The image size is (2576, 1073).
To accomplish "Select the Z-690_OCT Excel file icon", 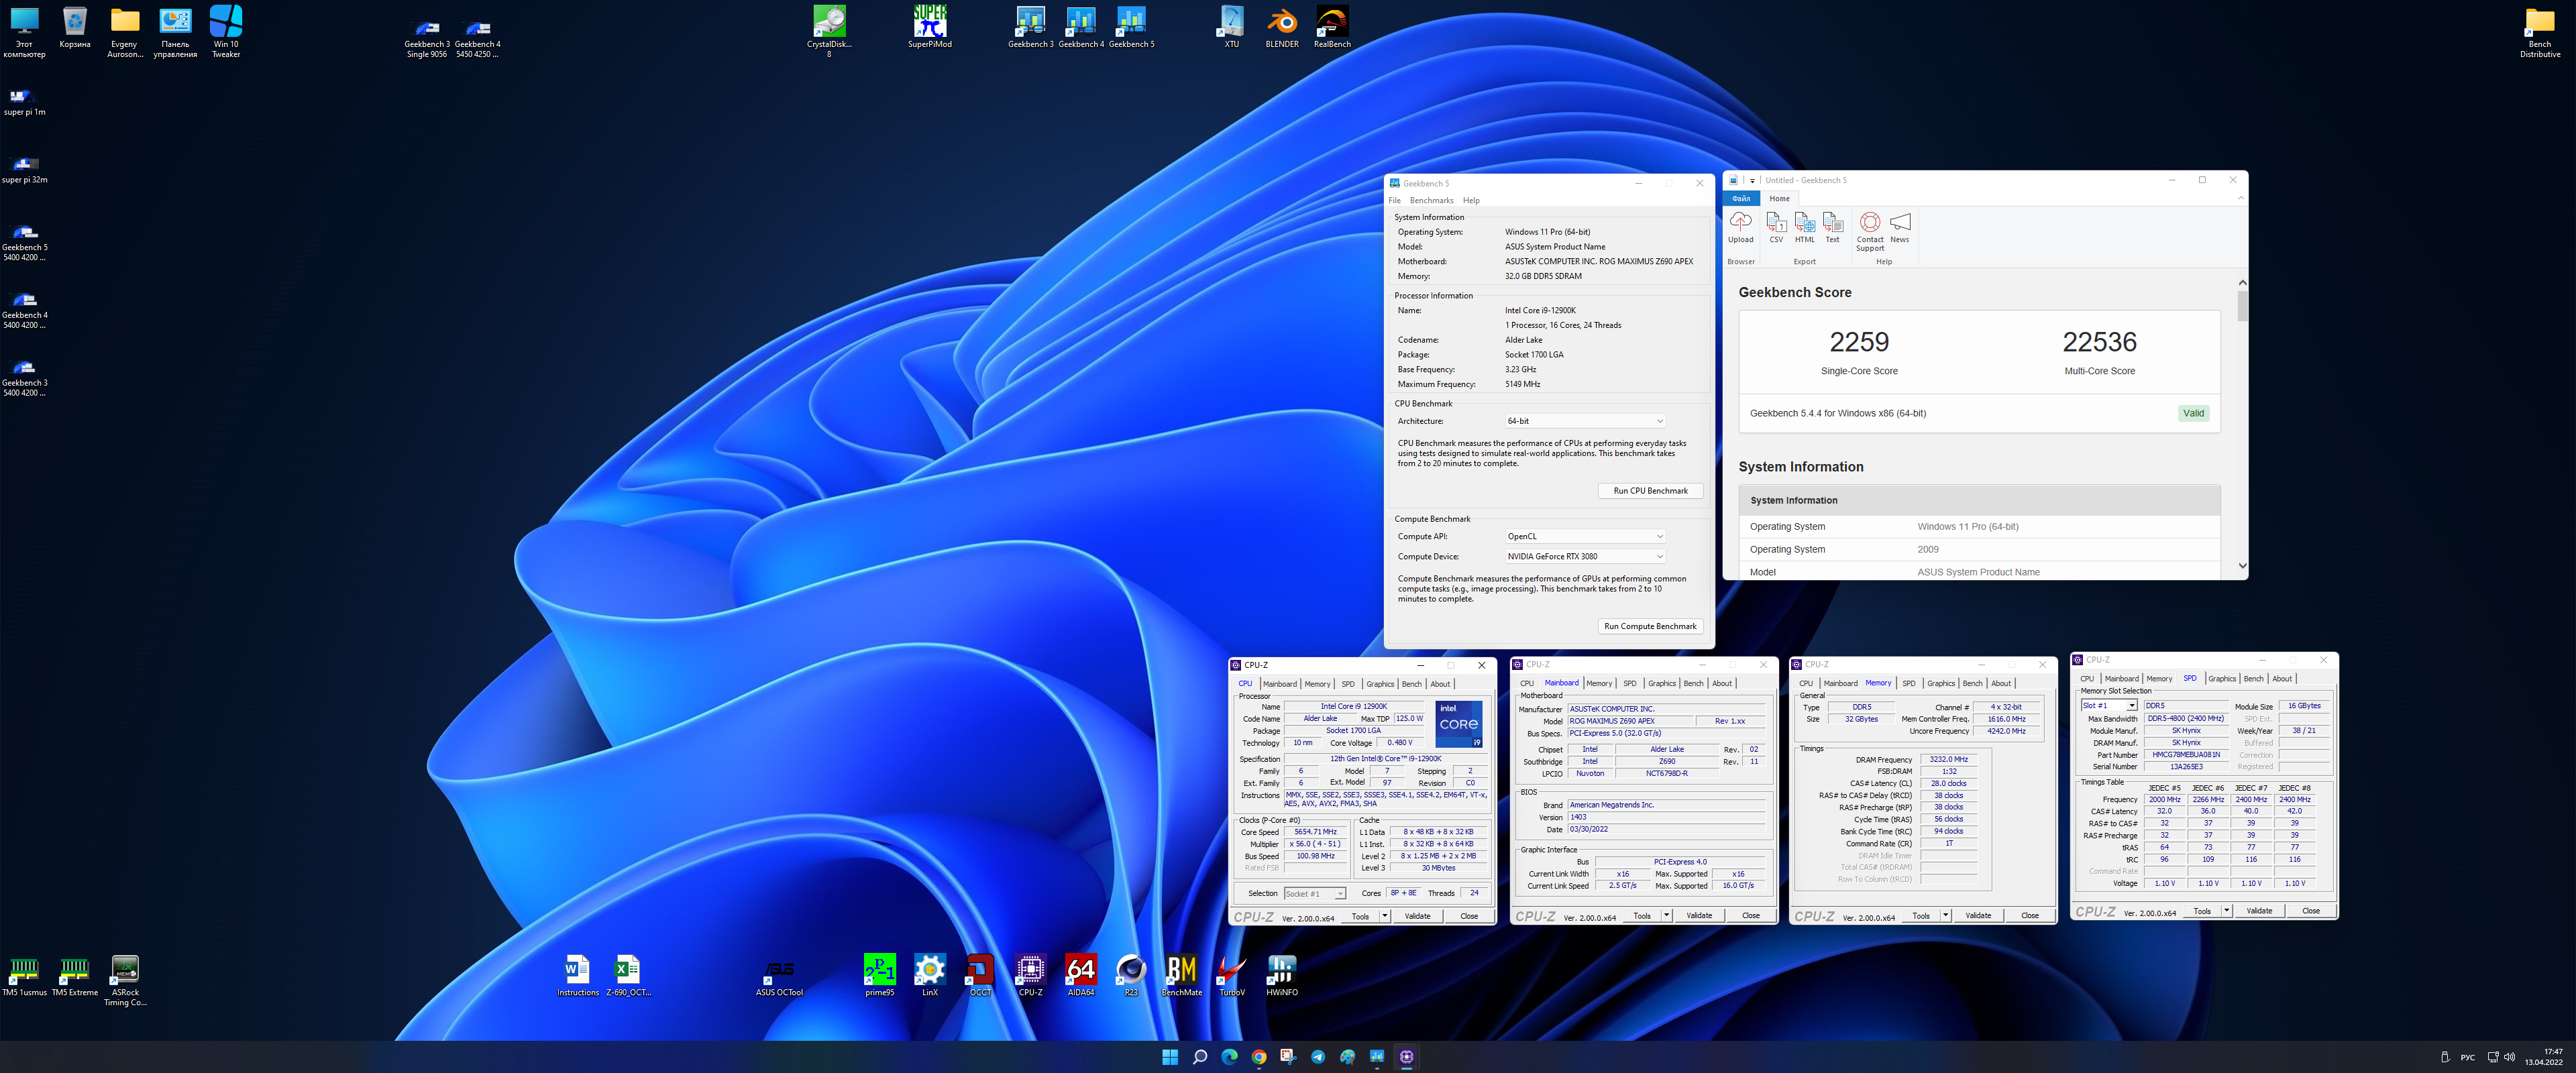I will (628, 975).
